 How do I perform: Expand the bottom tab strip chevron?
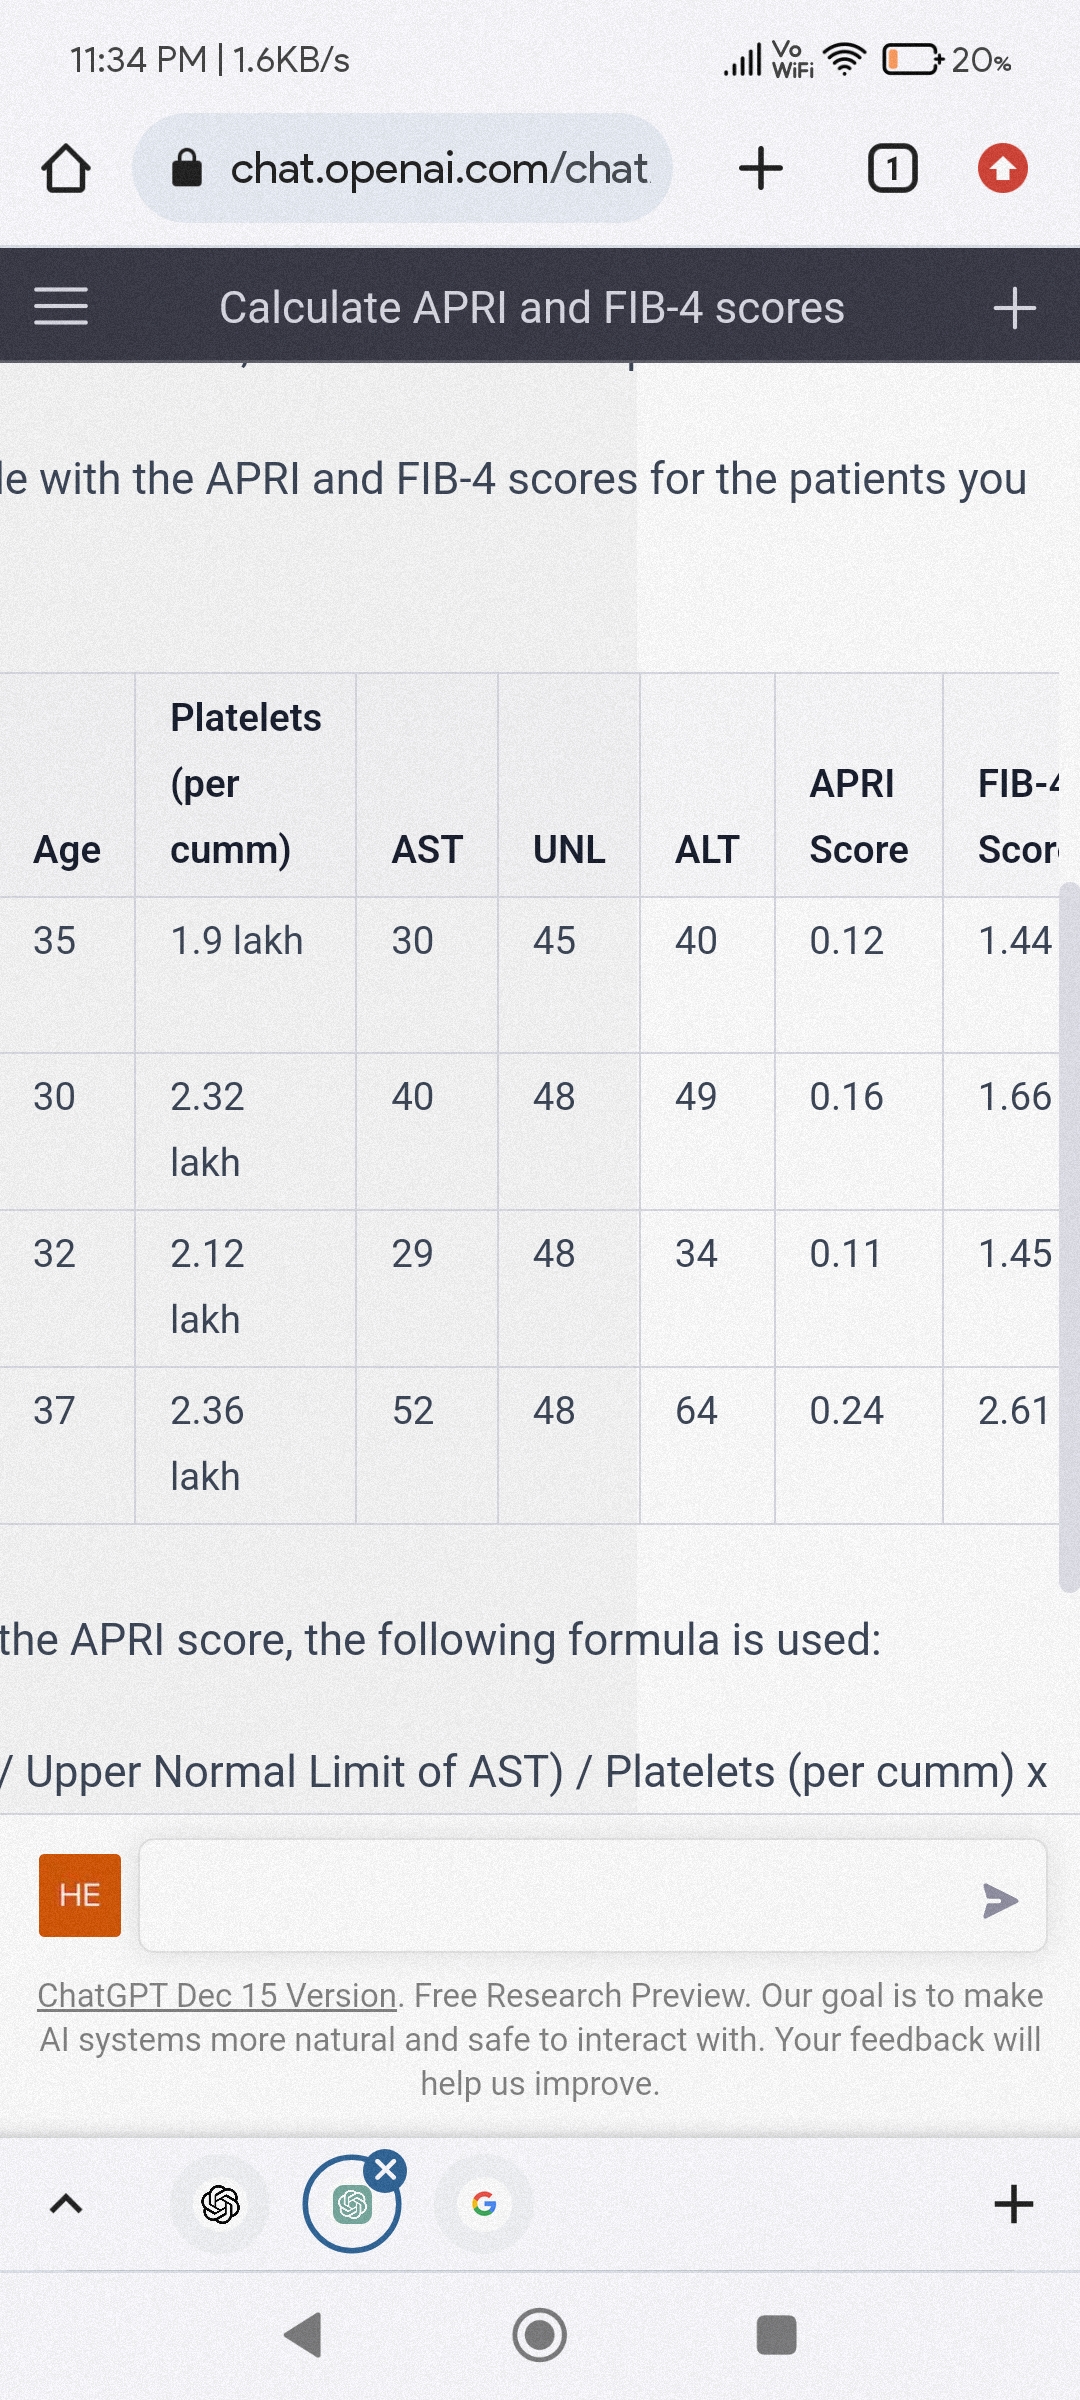point(66,2204)
